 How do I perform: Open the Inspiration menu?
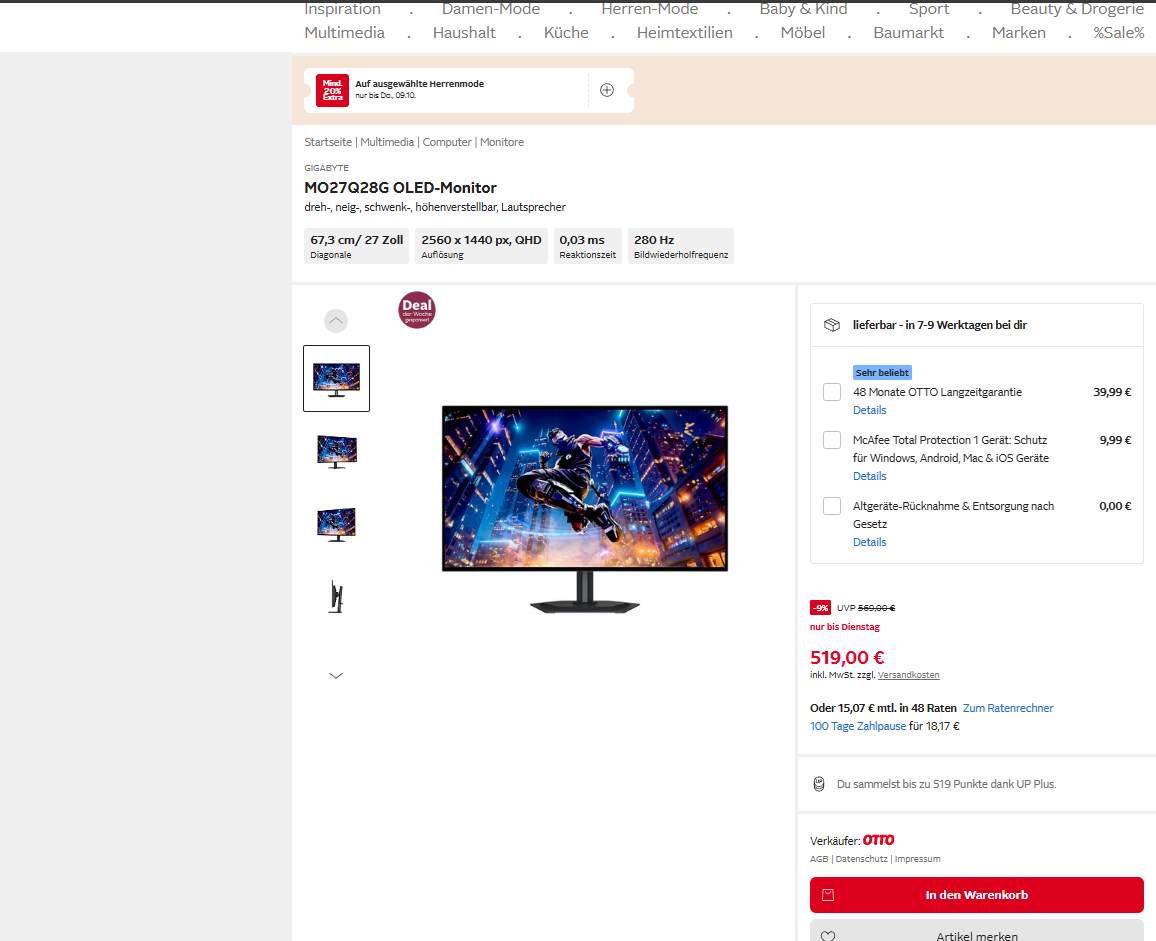[x=343, y=10]
